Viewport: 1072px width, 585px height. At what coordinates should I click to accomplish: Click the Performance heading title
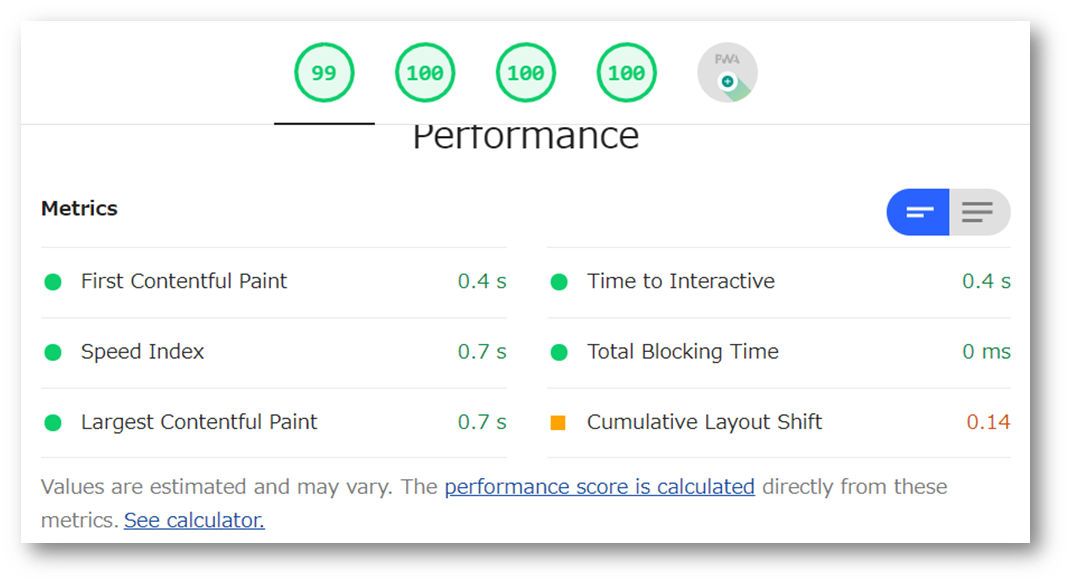pyautogui.click(x=526, y=138)
